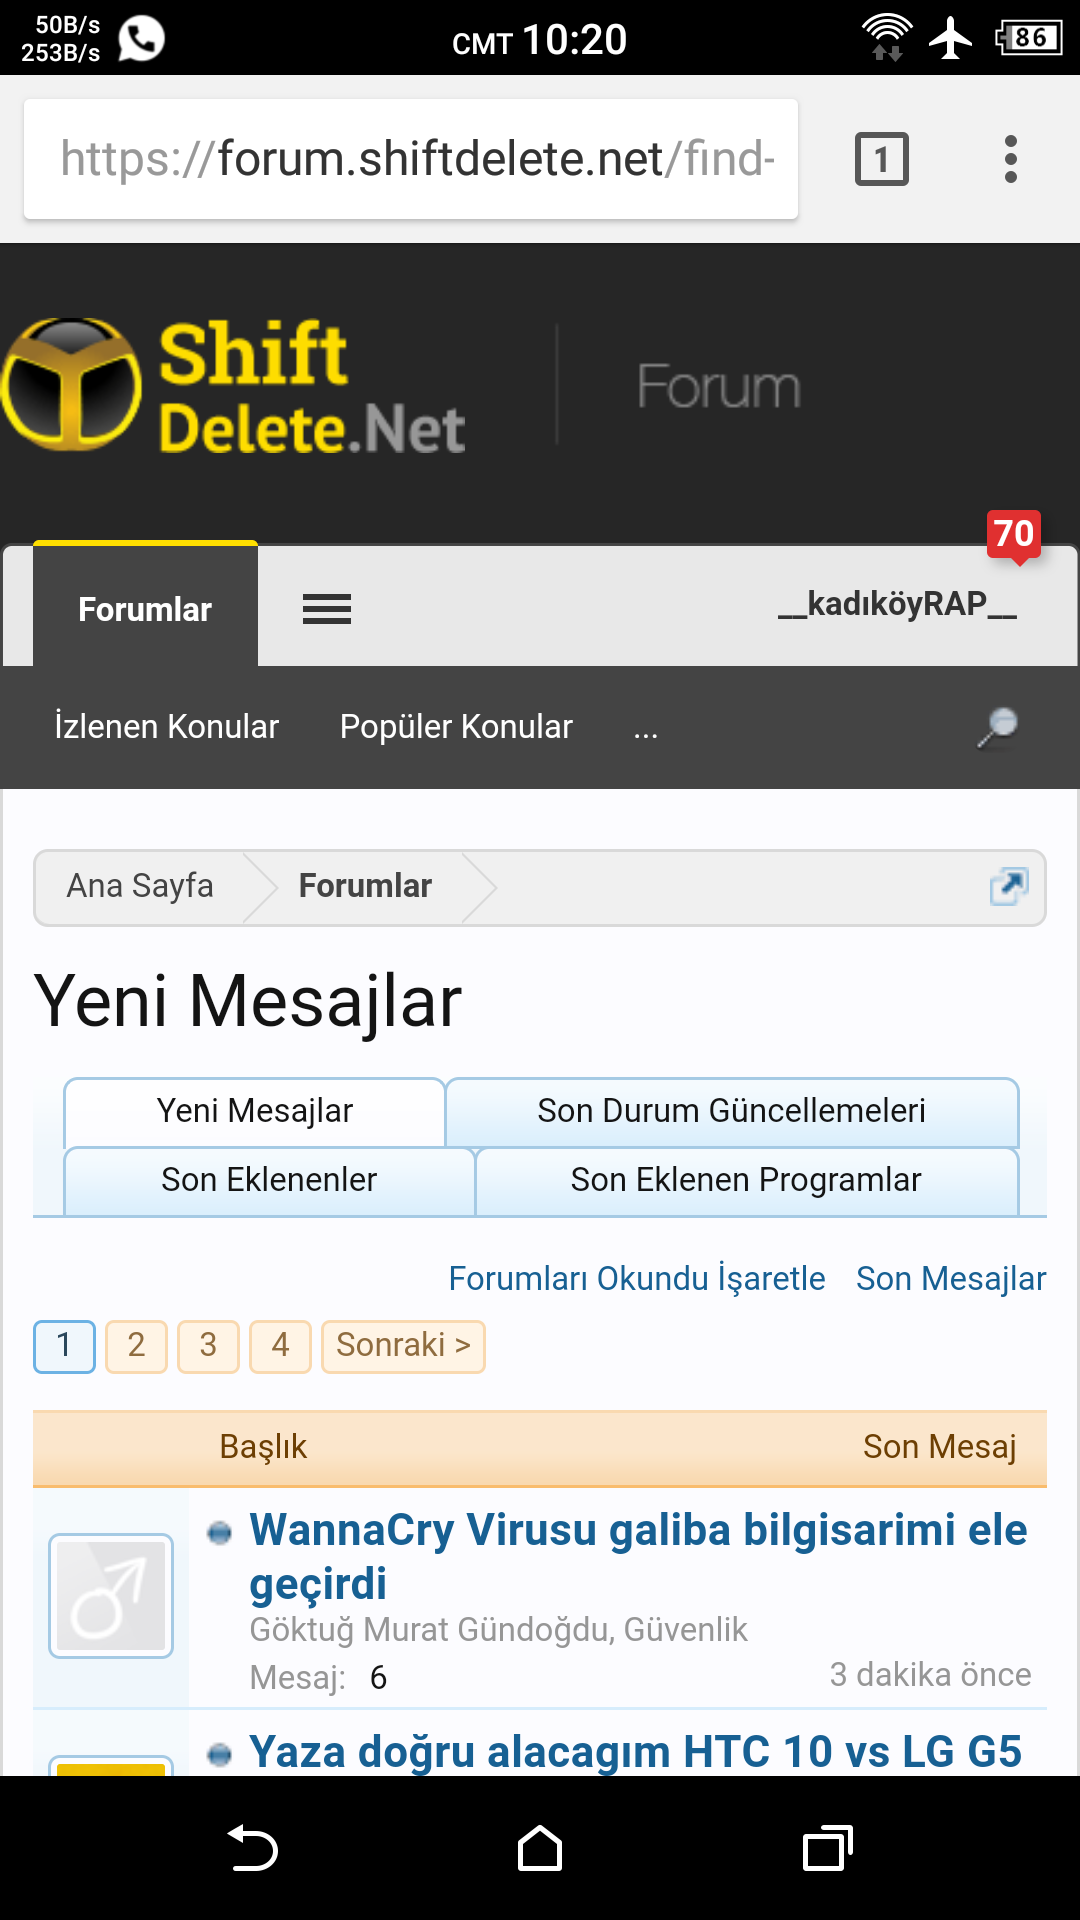This screenshot has height=1920, width=1080.
Task: Tap the first thread's user avatar
Action: (111, 1596)
